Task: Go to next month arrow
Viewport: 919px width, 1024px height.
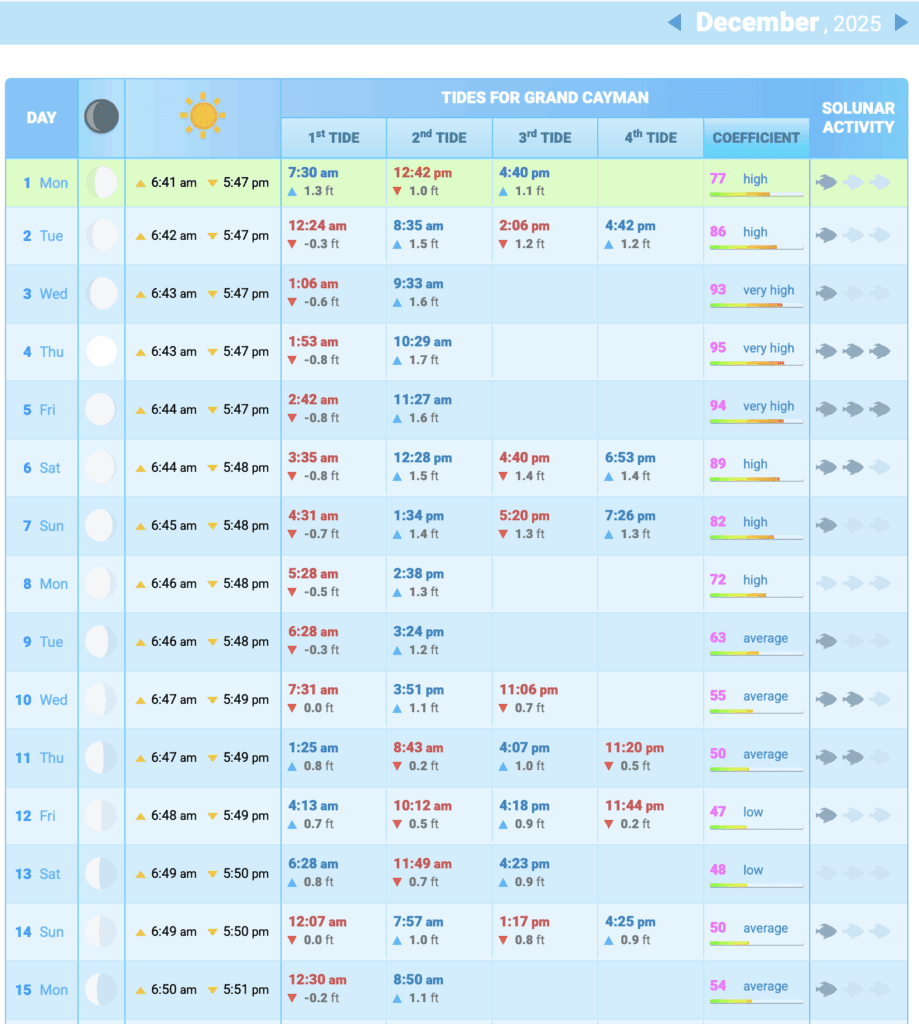Action: 901,22
